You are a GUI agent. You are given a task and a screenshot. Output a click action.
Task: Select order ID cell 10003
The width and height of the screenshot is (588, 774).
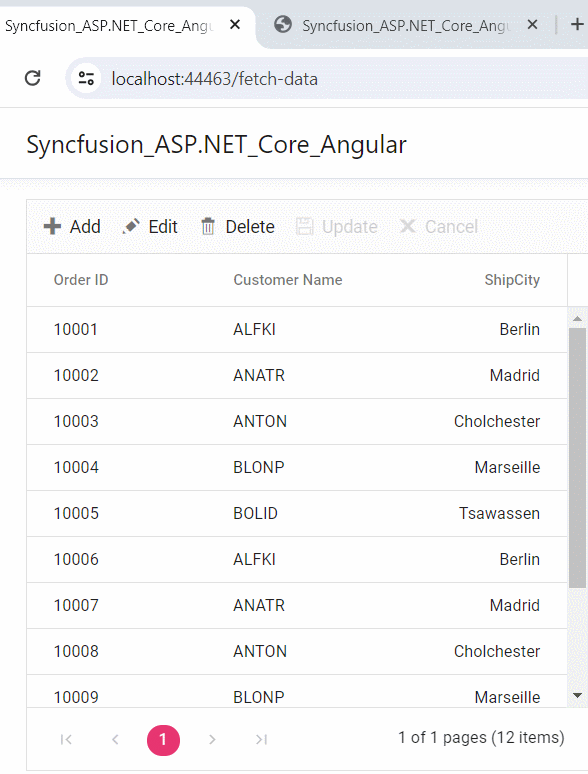pos(76,421)
